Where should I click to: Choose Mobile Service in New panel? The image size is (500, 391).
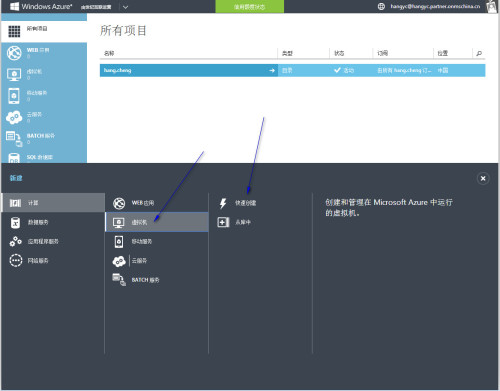[157, 241]
